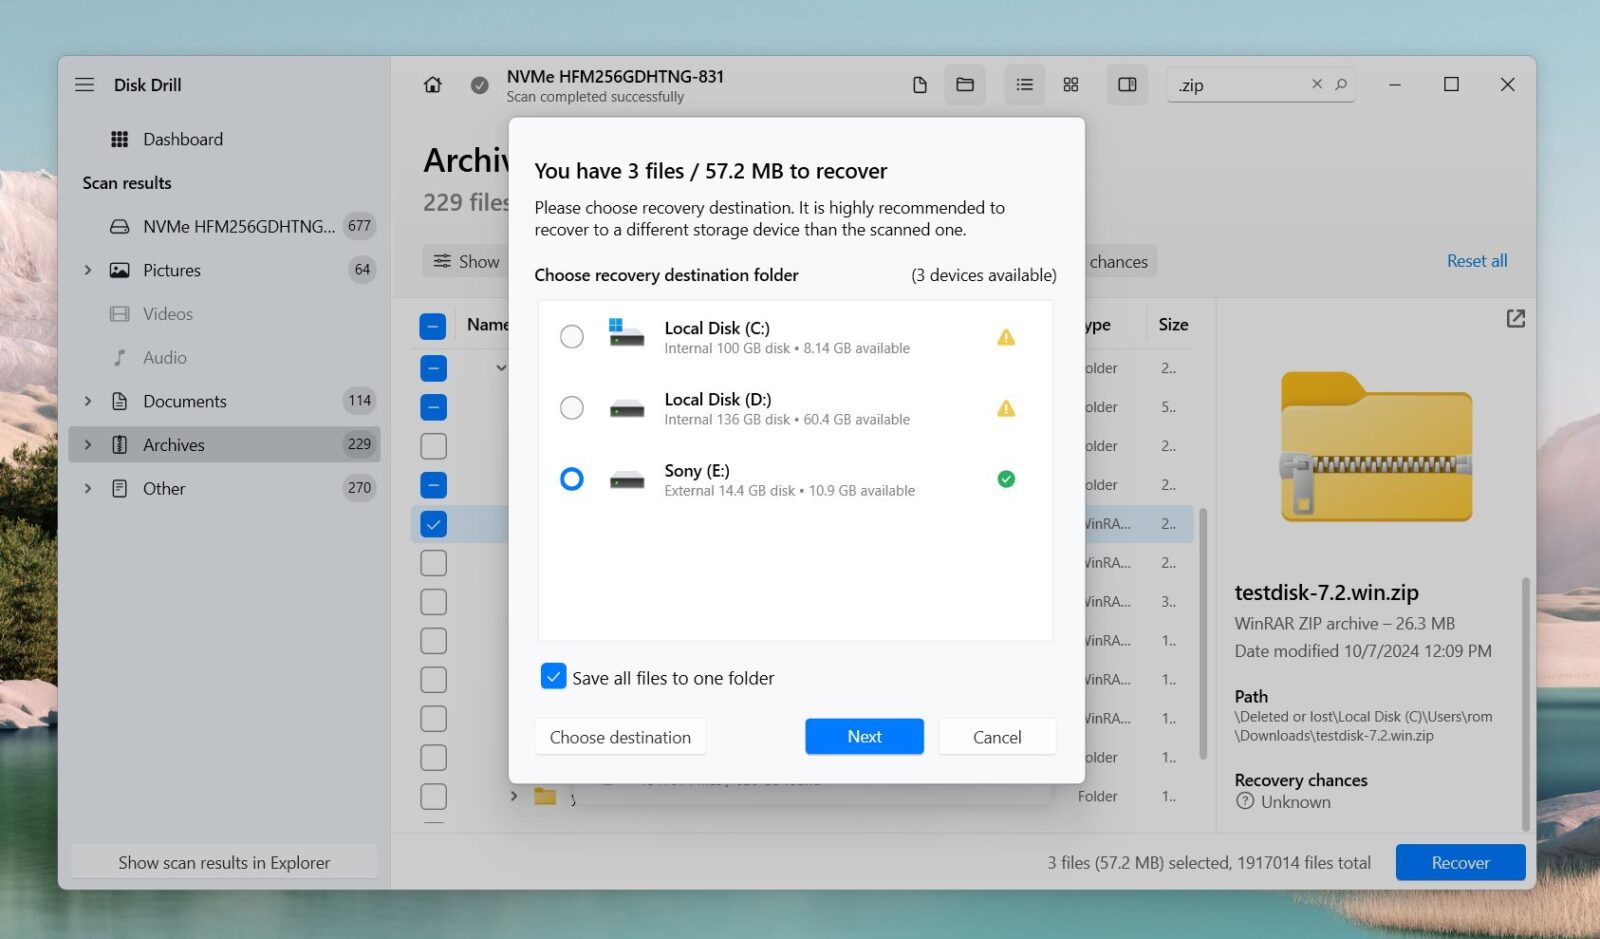The width and height of the screenshot is (1600, 939).
Task: Click Reset all to clear selections
Action: [x=1477, y=261]
